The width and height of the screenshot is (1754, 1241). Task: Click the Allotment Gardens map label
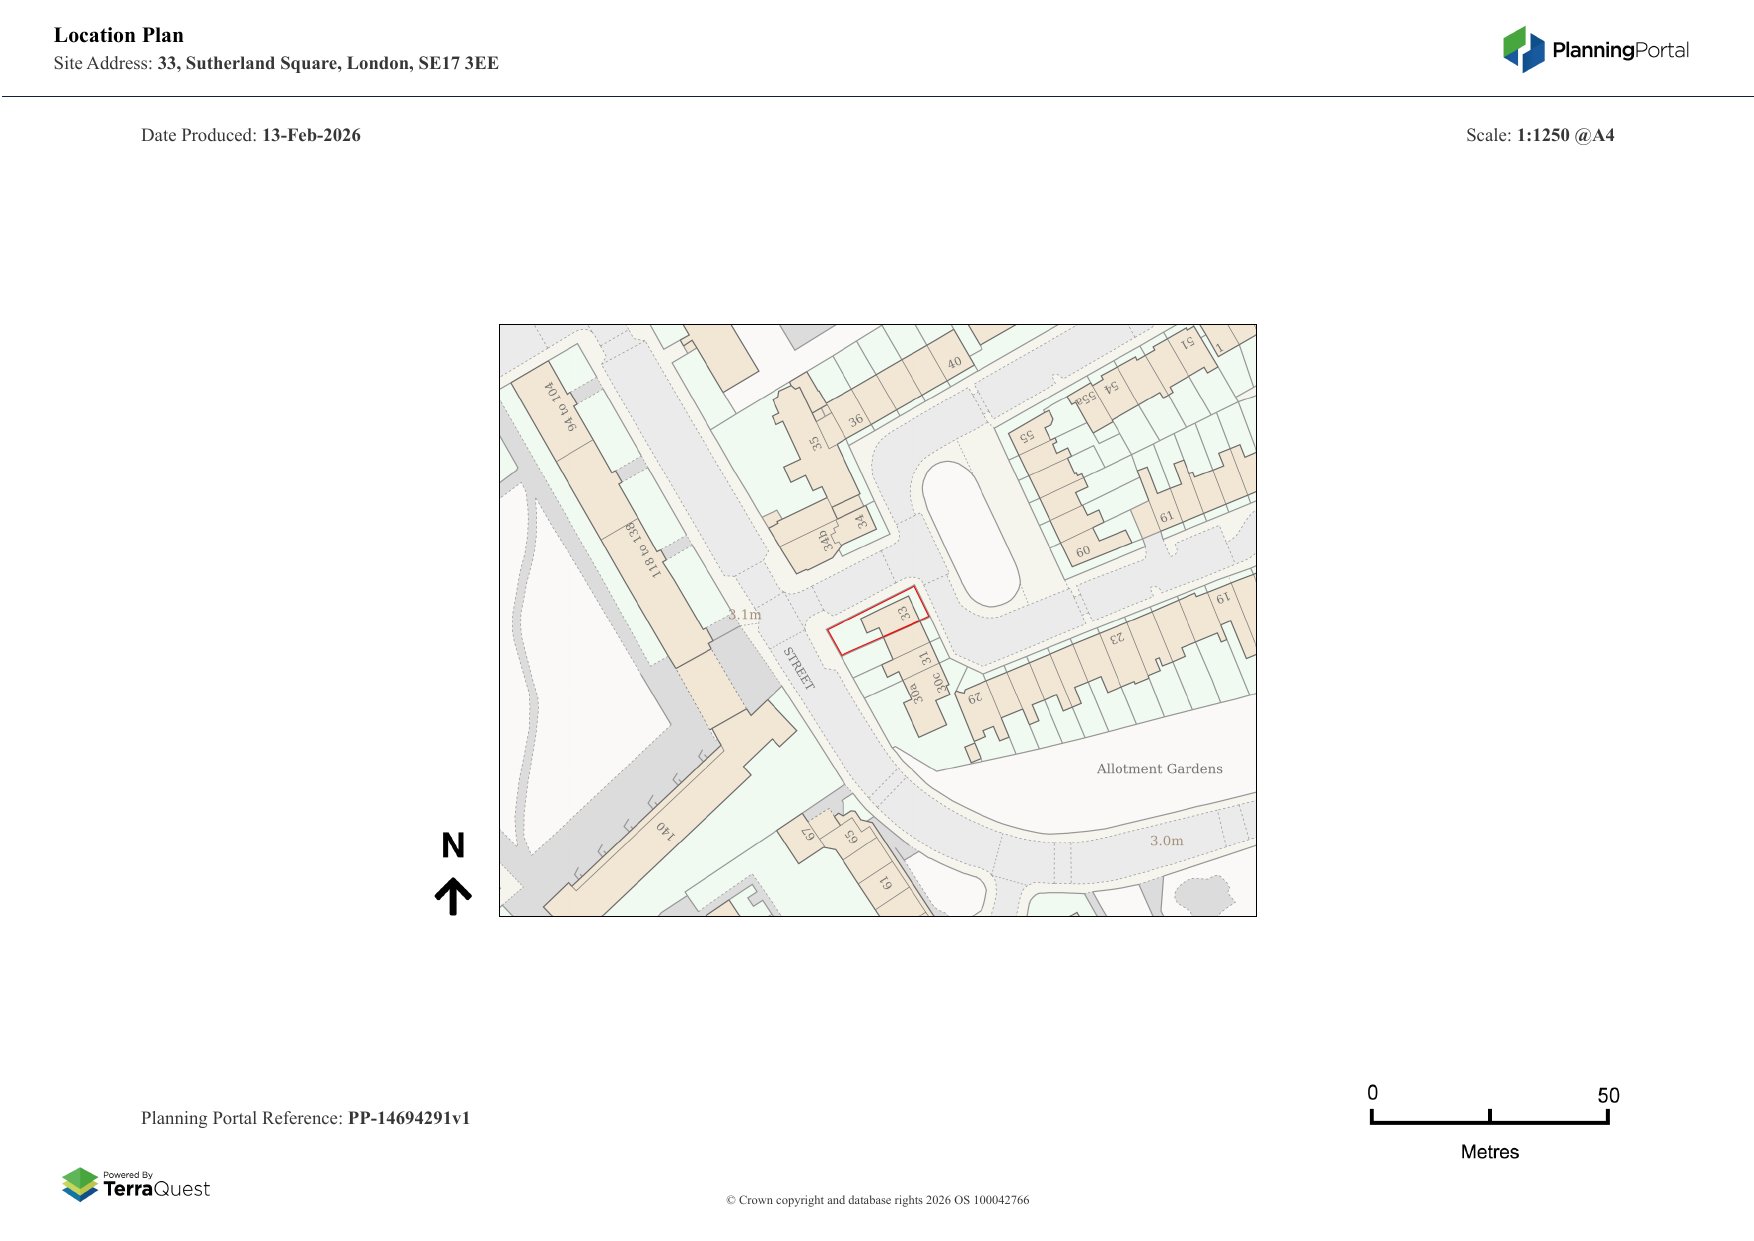1159,769
